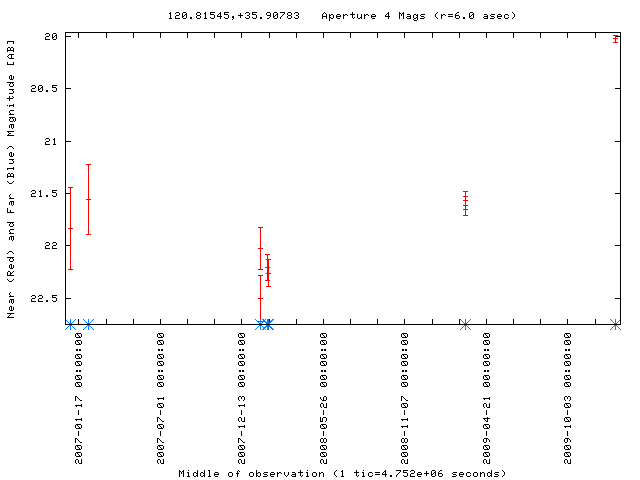This screenshot has width=640, height=480.
Task: Select the rightmost blue asterisk marker on the baseline
Action: pyautogui.click(x=616, y=325)
